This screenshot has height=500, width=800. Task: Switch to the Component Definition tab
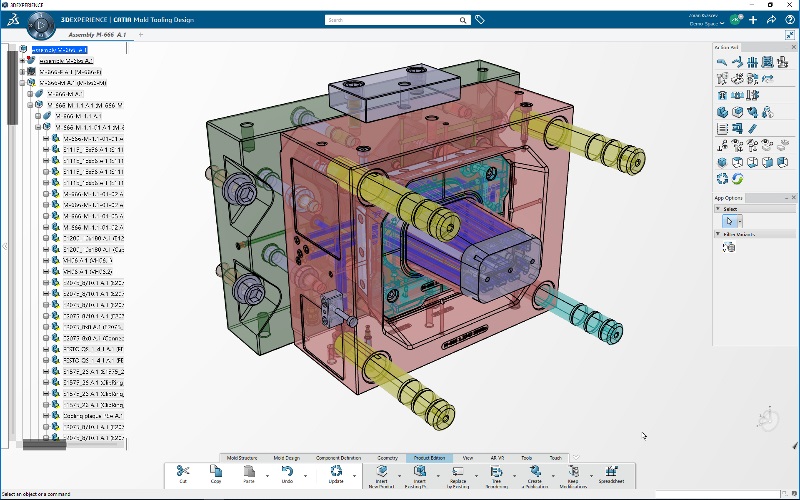pyautogui.click(x=338, y=457)
